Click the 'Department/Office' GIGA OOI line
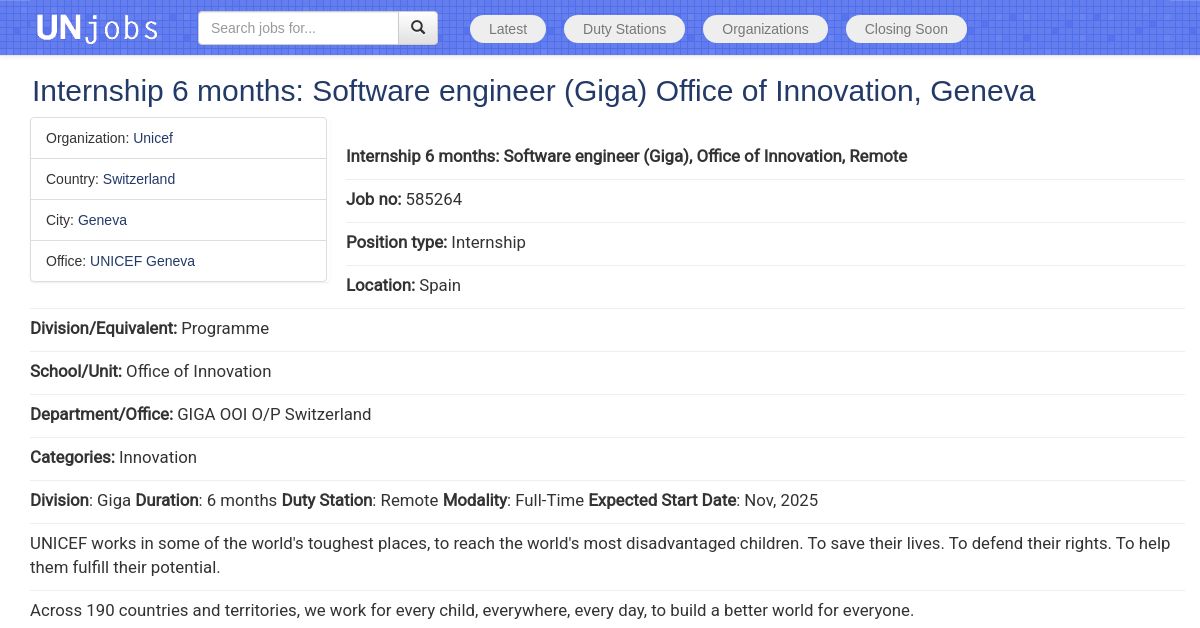1200x628 pixels. (x=200, y=414)
